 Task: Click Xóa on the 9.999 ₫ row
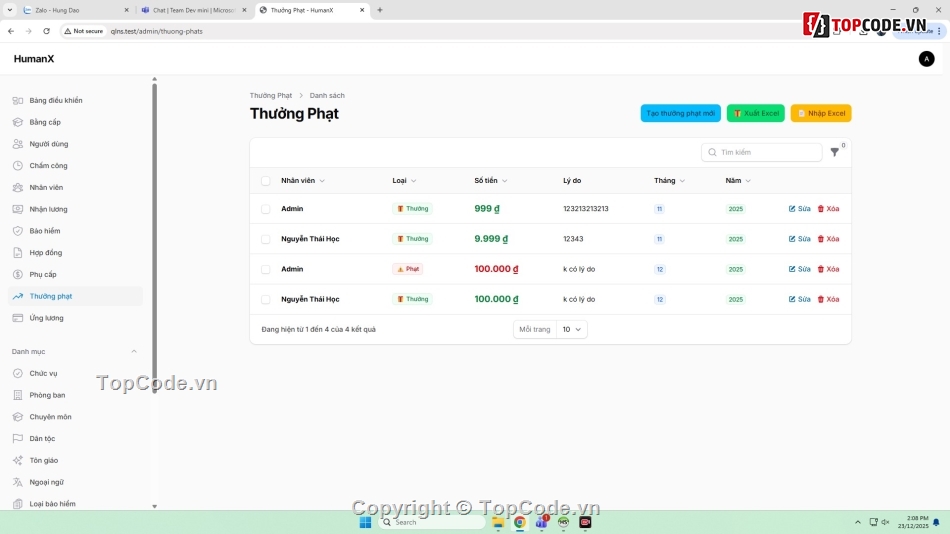click(x=828, y=239)
